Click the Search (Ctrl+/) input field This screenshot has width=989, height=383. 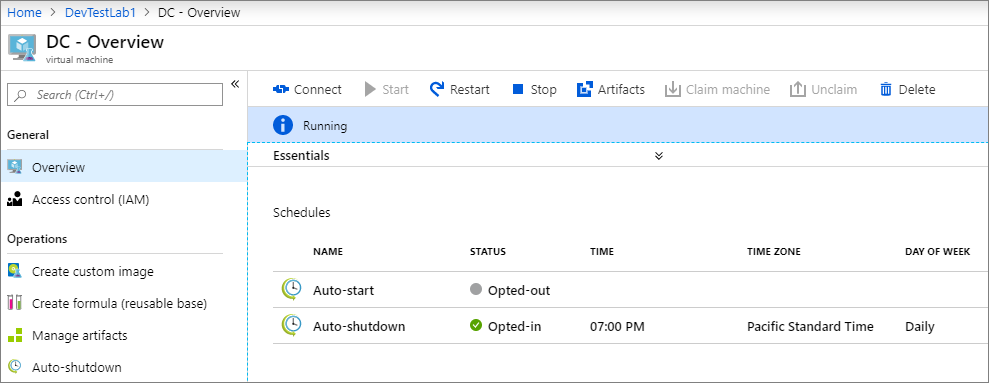115,95
